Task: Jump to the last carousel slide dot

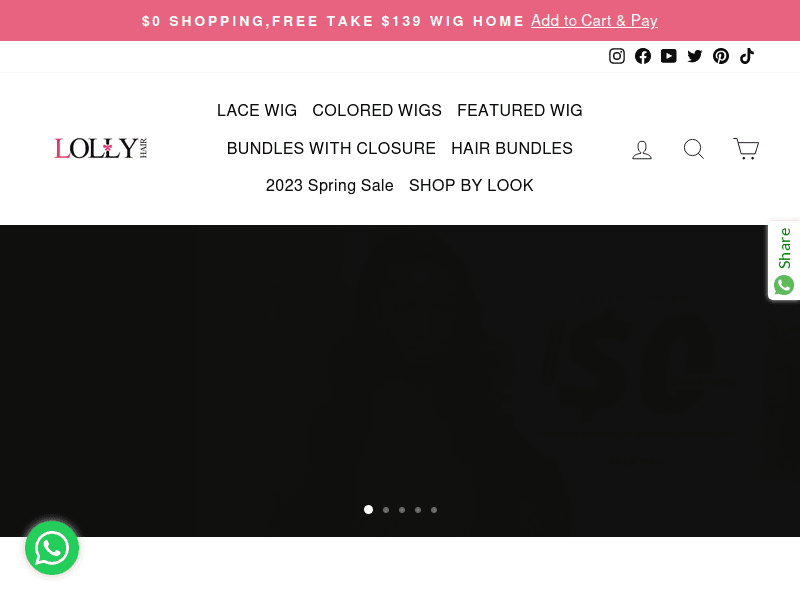Action: [x=434, y=510]
